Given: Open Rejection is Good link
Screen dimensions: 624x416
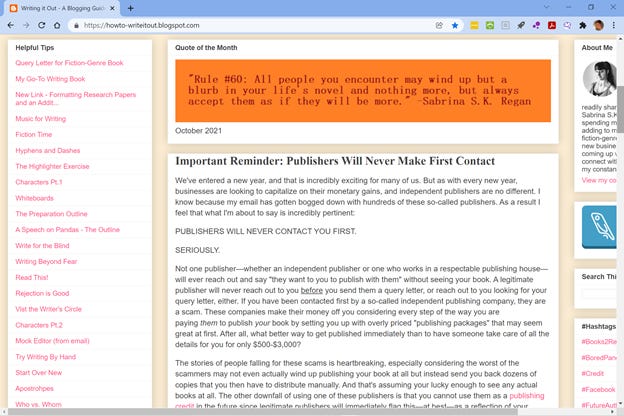Looking at the screenshot, I should tap(42, 293).
